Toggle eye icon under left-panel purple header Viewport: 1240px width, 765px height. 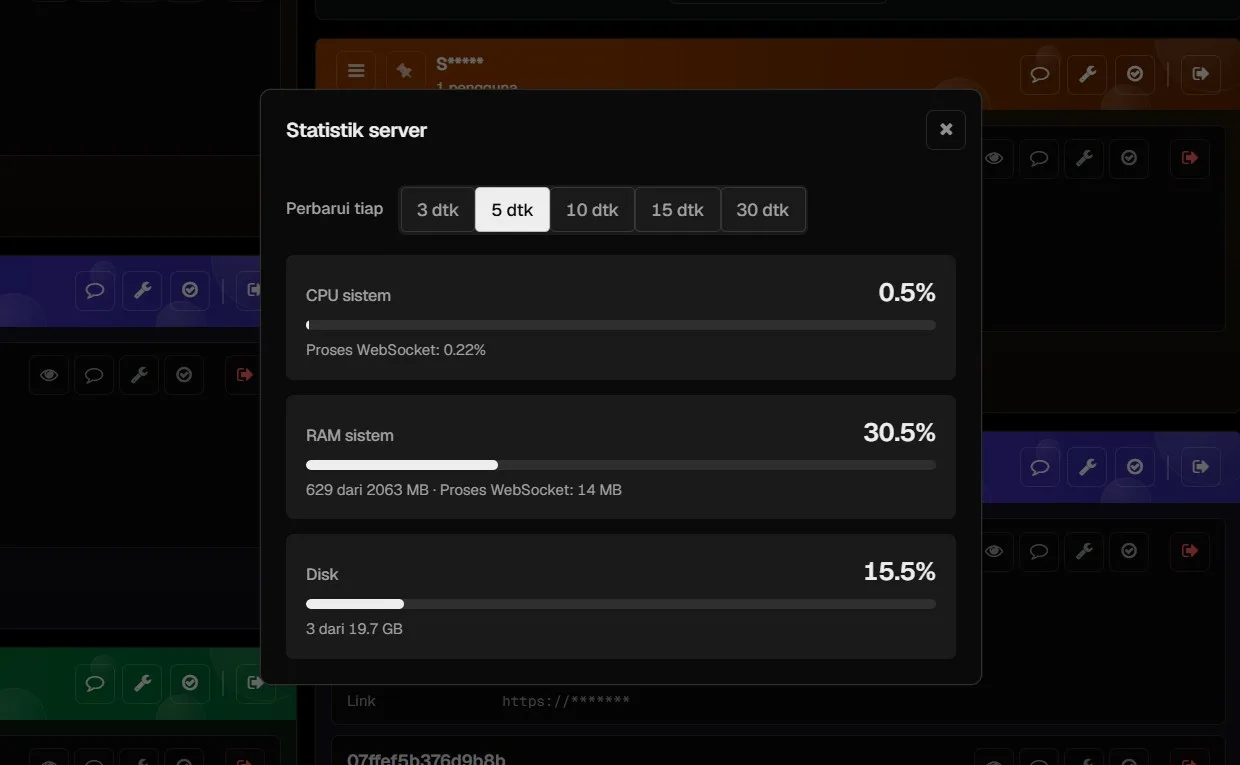pos(49,375)
